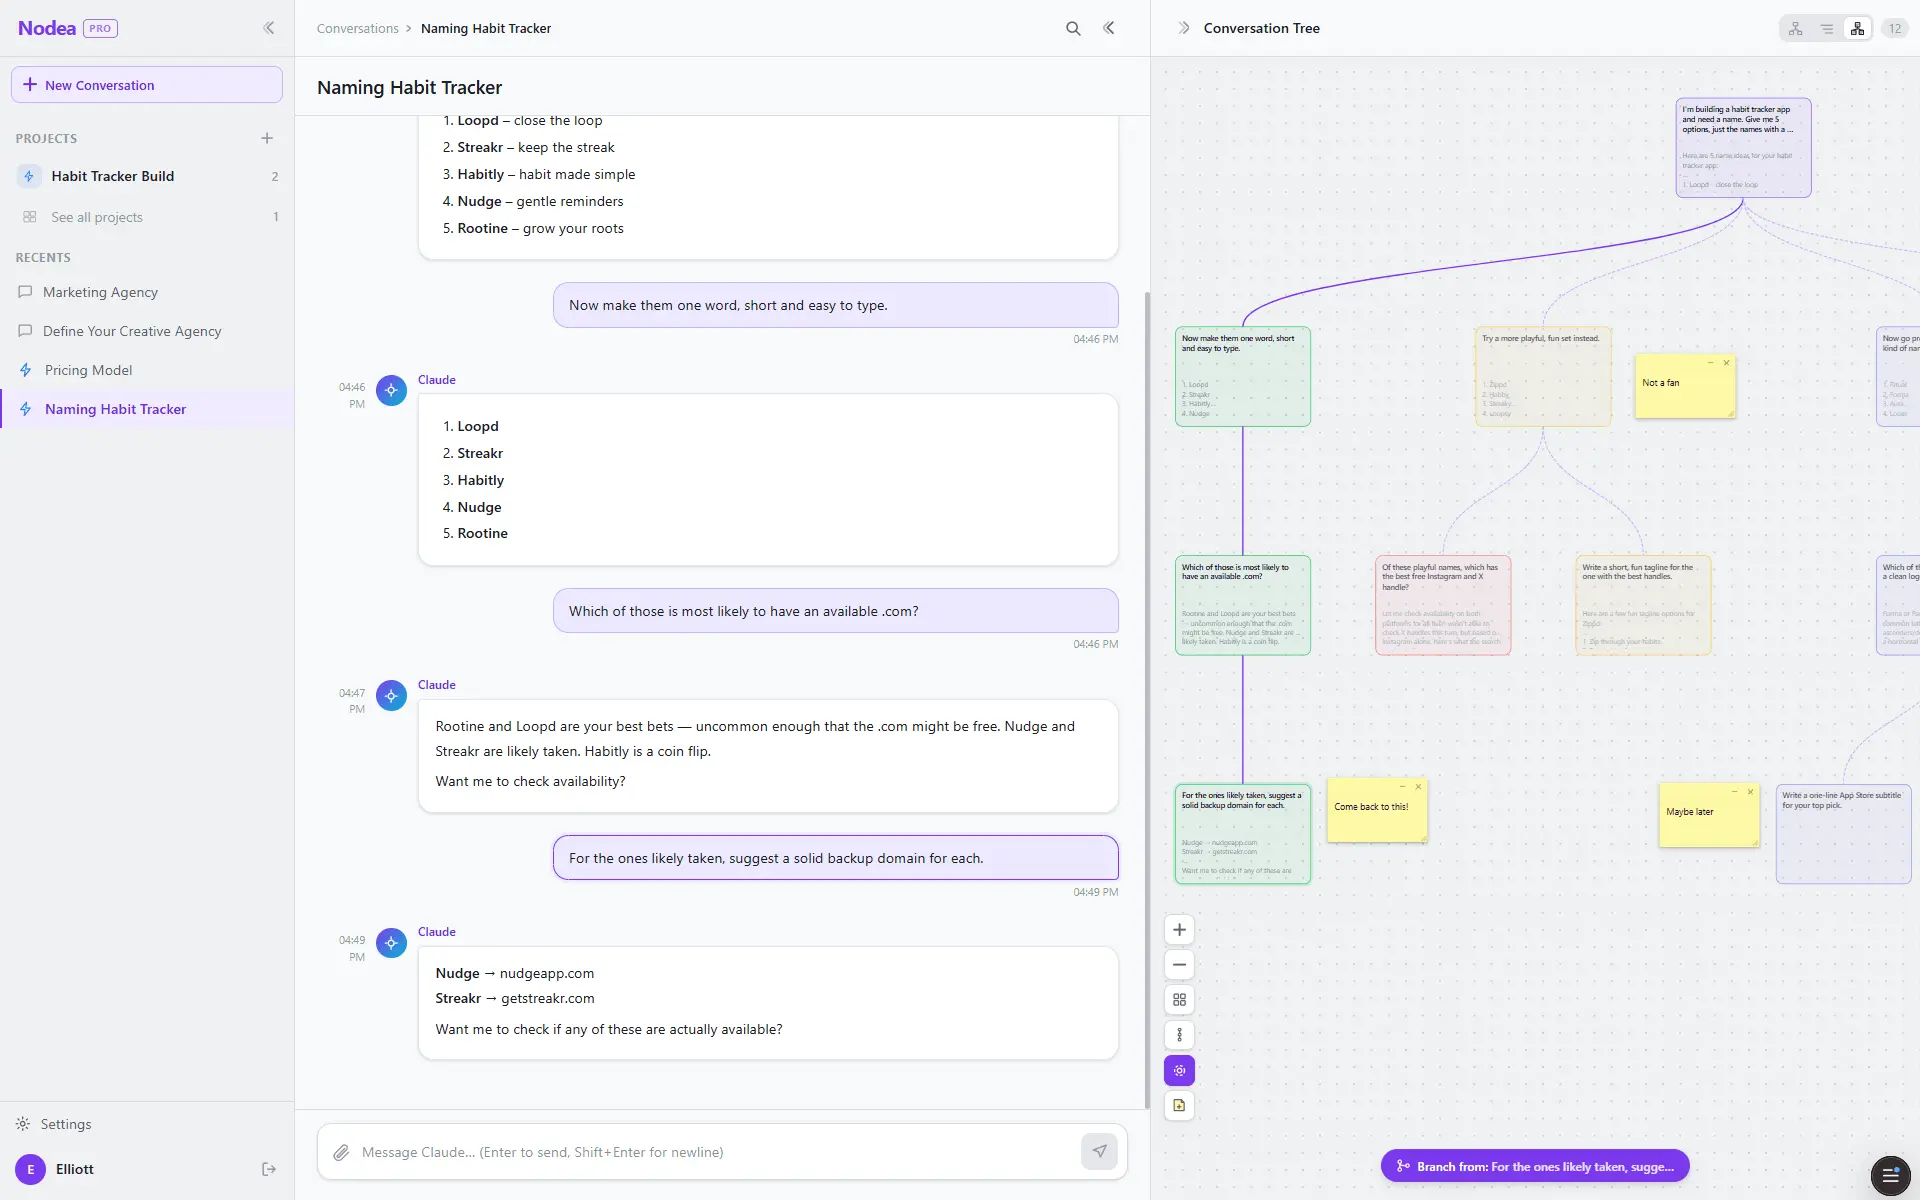The width and height of the screenshot is (1920, 1200).
Task: Focus the Message Claude input field
Action: (x=715, y=1152)
